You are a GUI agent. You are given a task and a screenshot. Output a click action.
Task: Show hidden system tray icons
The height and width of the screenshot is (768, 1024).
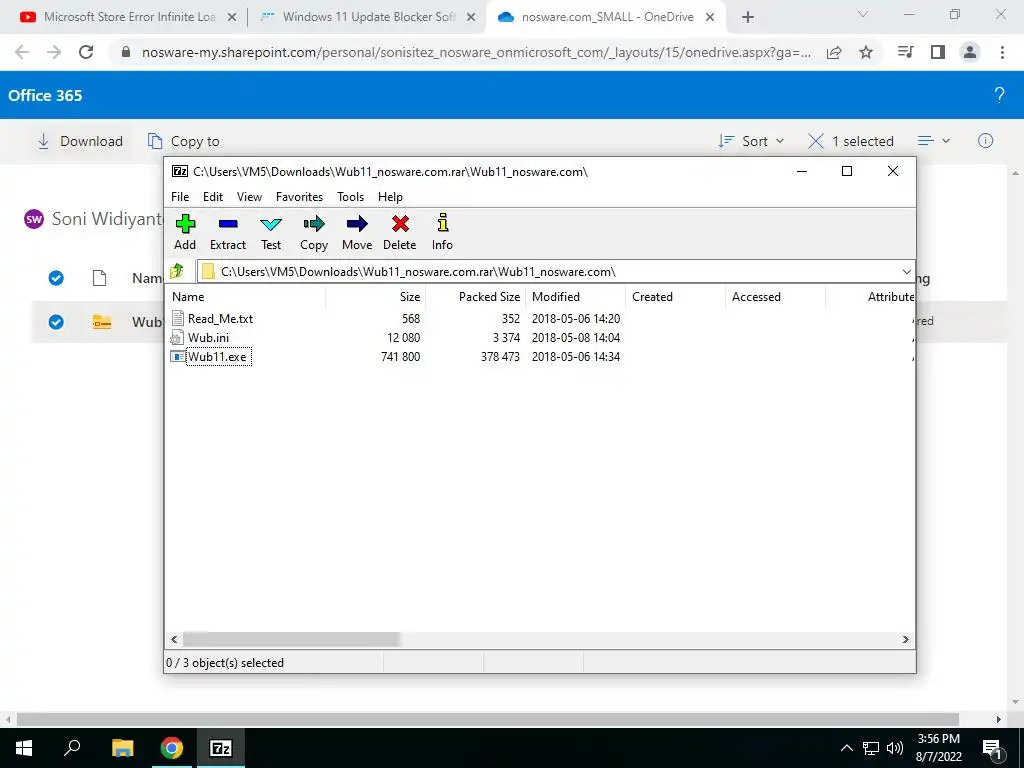coord(846,748)
